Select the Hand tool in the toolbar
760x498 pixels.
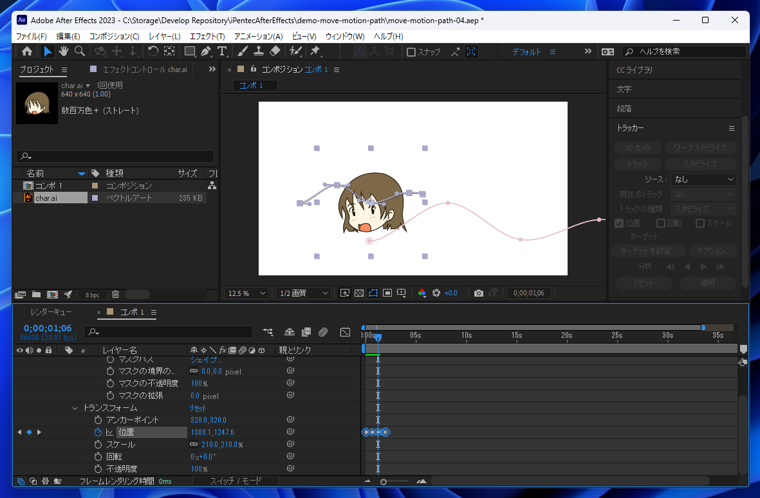coord(63,52)
